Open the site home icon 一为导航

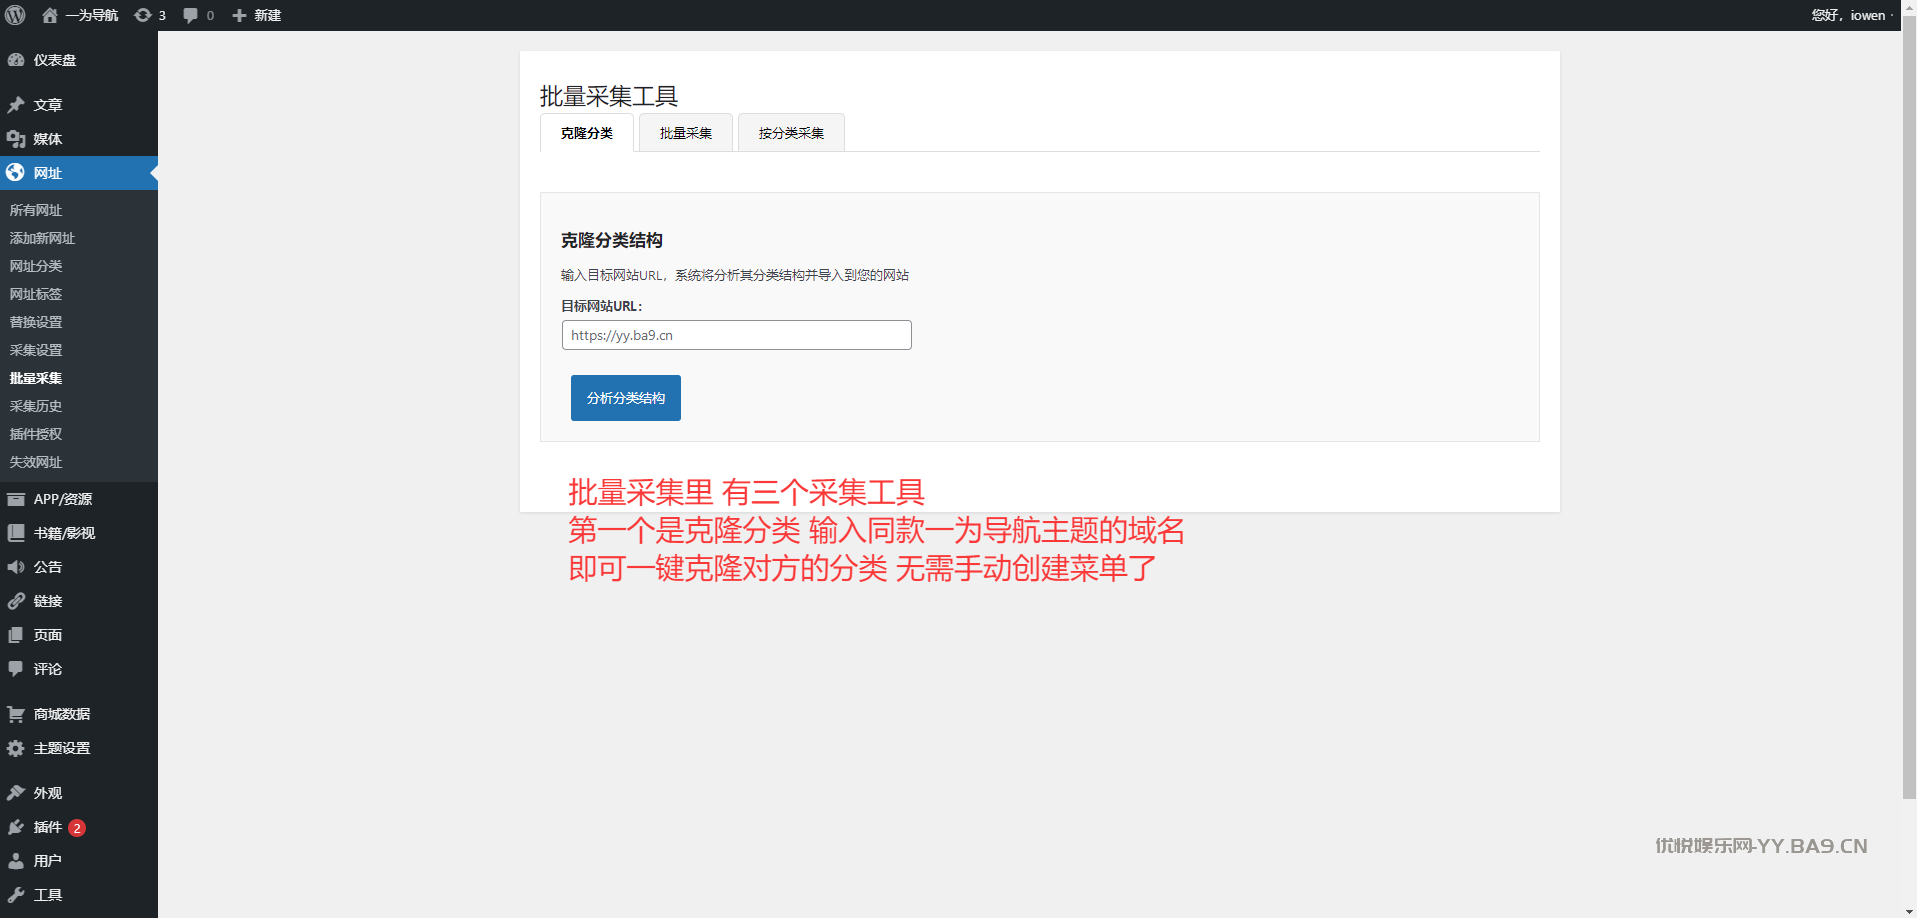[x=50, y=15]
